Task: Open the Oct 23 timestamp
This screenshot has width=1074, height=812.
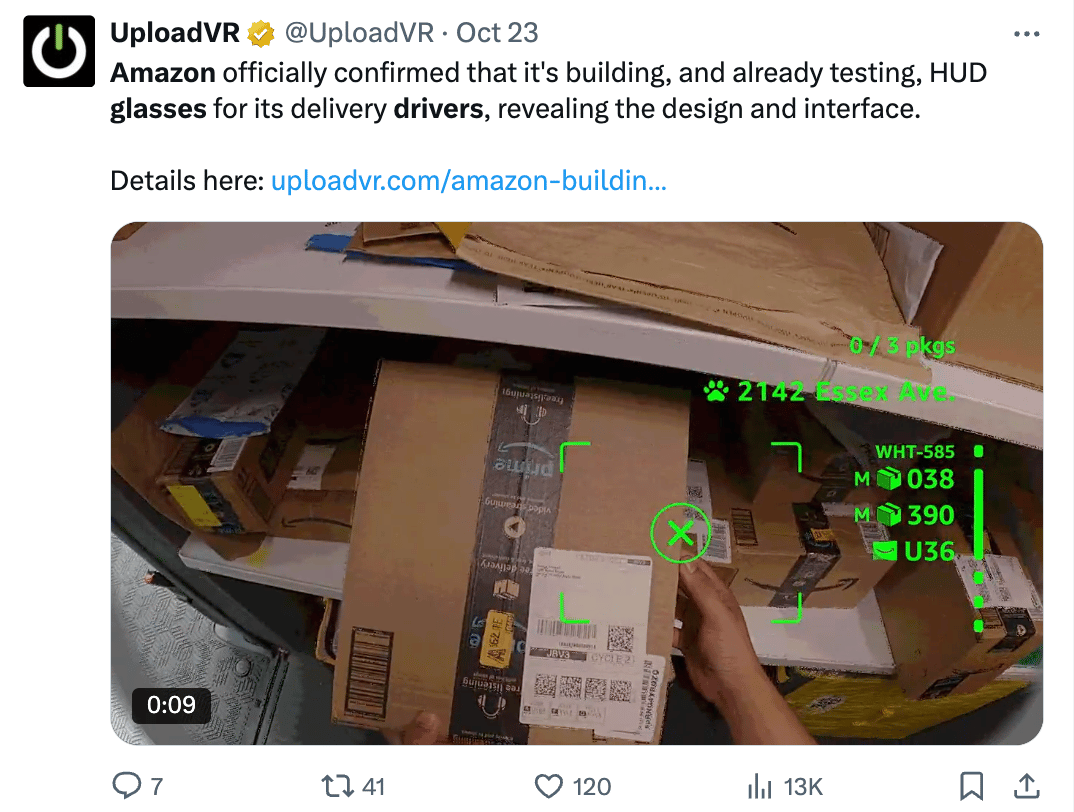Action: [497, 33]
